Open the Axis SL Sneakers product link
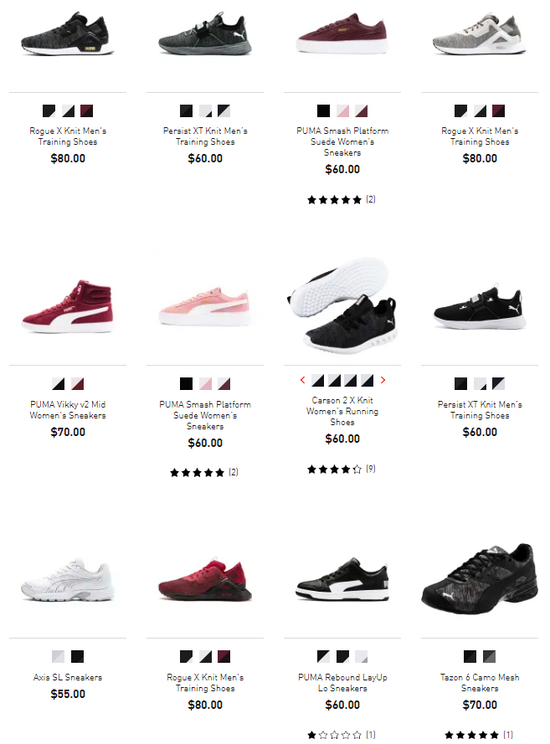550x744 pixels. pos(68,678)
